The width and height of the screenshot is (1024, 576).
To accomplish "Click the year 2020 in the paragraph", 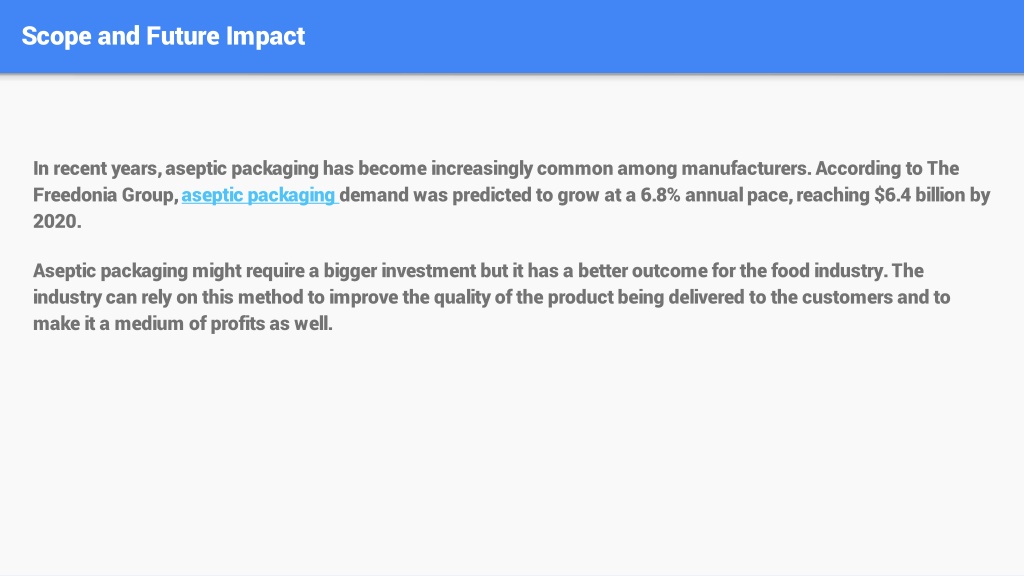I will [55, 221].
